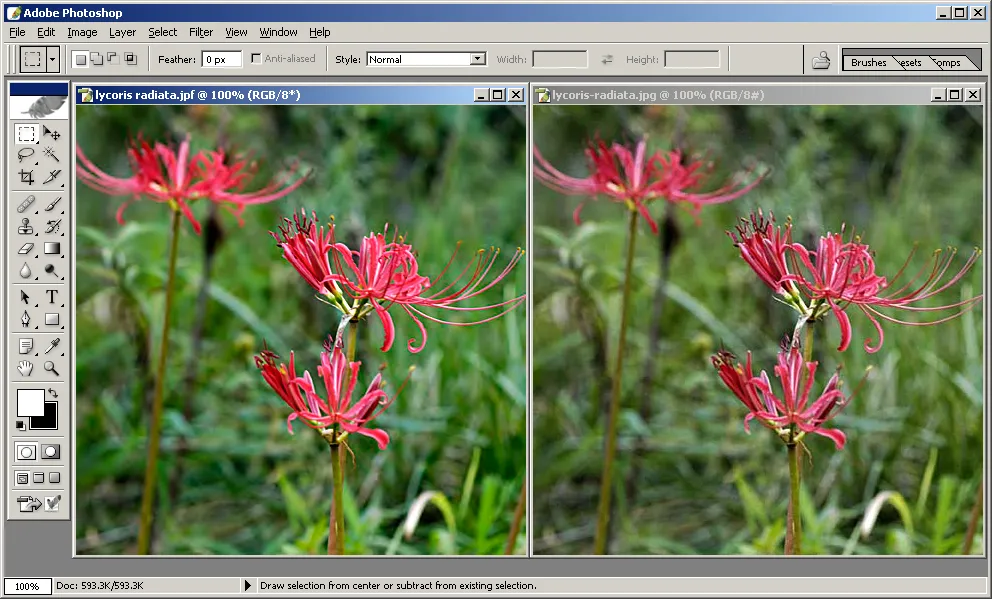Screen dimensions: 992x599
Task: Select the Lasso tool
Action: (26, 155)
